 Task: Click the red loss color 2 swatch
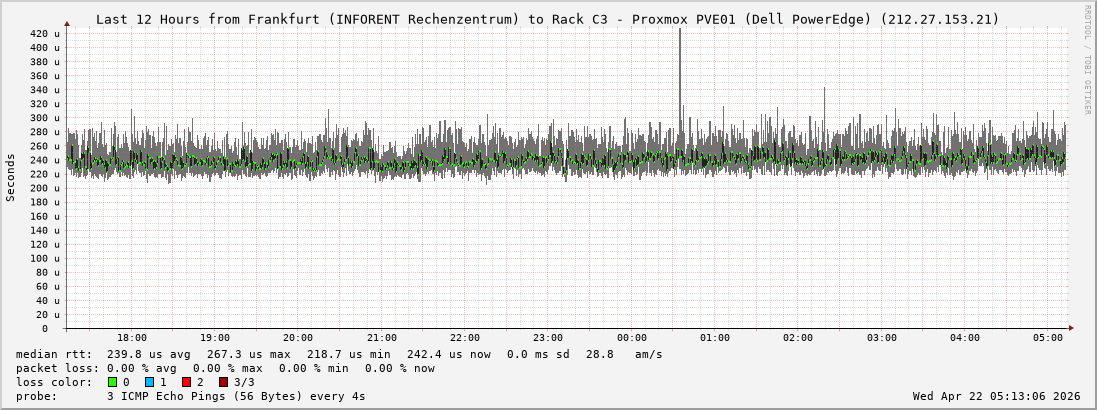186,382
